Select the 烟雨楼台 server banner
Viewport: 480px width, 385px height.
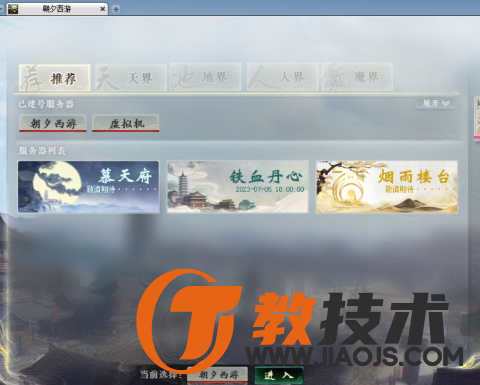pos(387,187)
